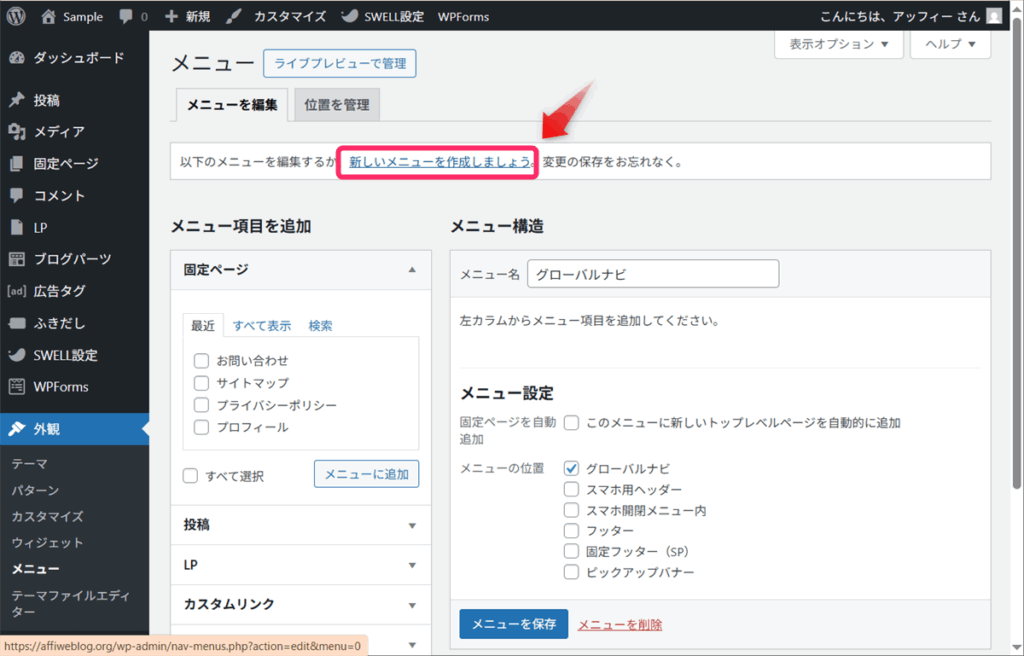1024x656 pixels.
Task: Open the Sample site home icon
Action: [48, 16]
